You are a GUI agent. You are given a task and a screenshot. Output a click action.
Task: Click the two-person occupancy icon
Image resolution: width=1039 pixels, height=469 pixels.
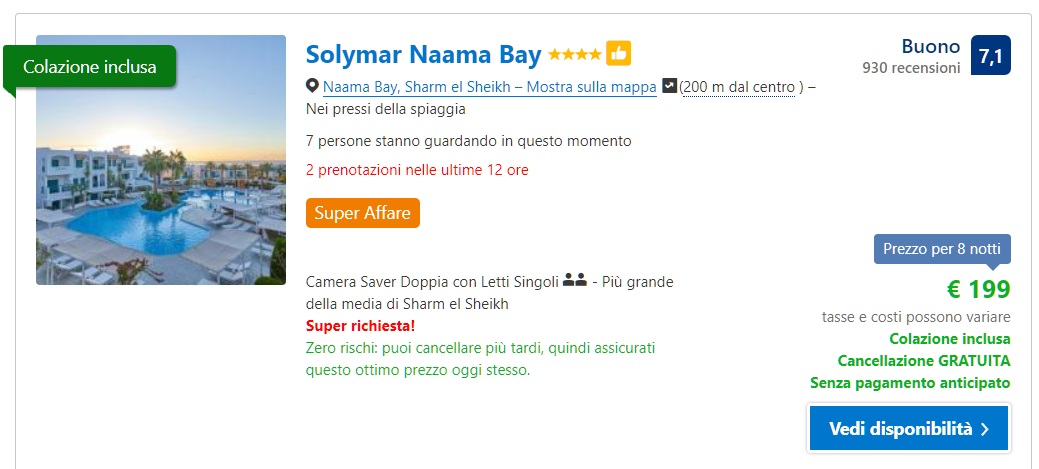574,282
